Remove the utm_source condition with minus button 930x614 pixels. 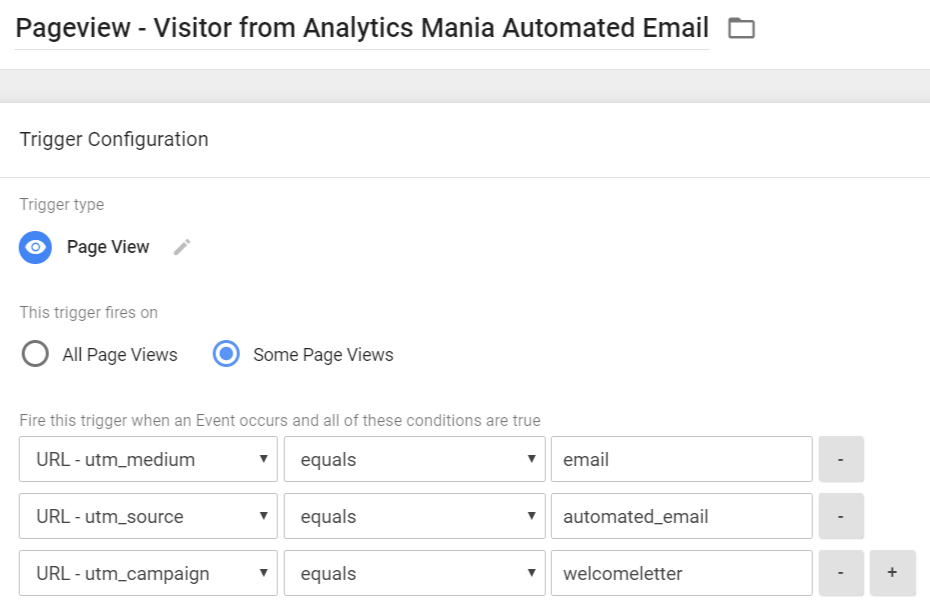click(841, 517)
